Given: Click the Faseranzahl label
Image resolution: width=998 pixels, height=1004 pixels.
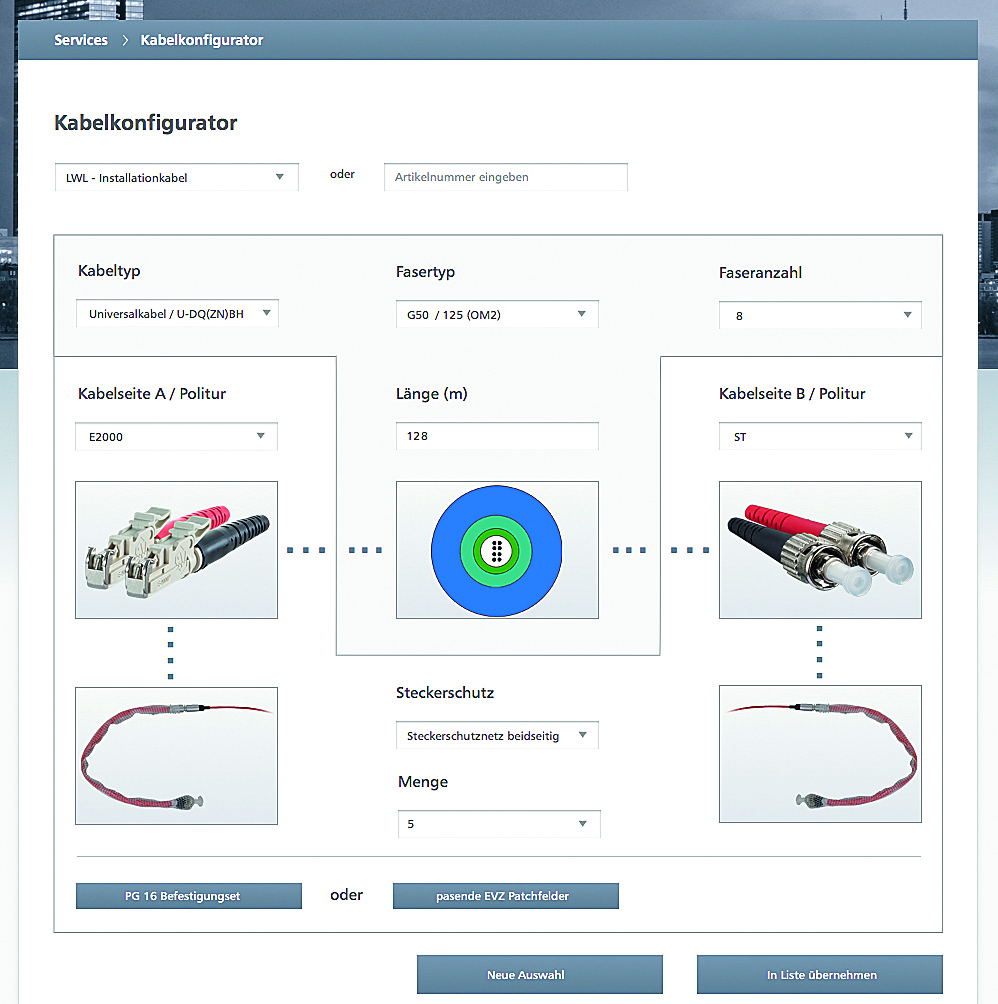Looking at the screenshot, I should [760, 273].
